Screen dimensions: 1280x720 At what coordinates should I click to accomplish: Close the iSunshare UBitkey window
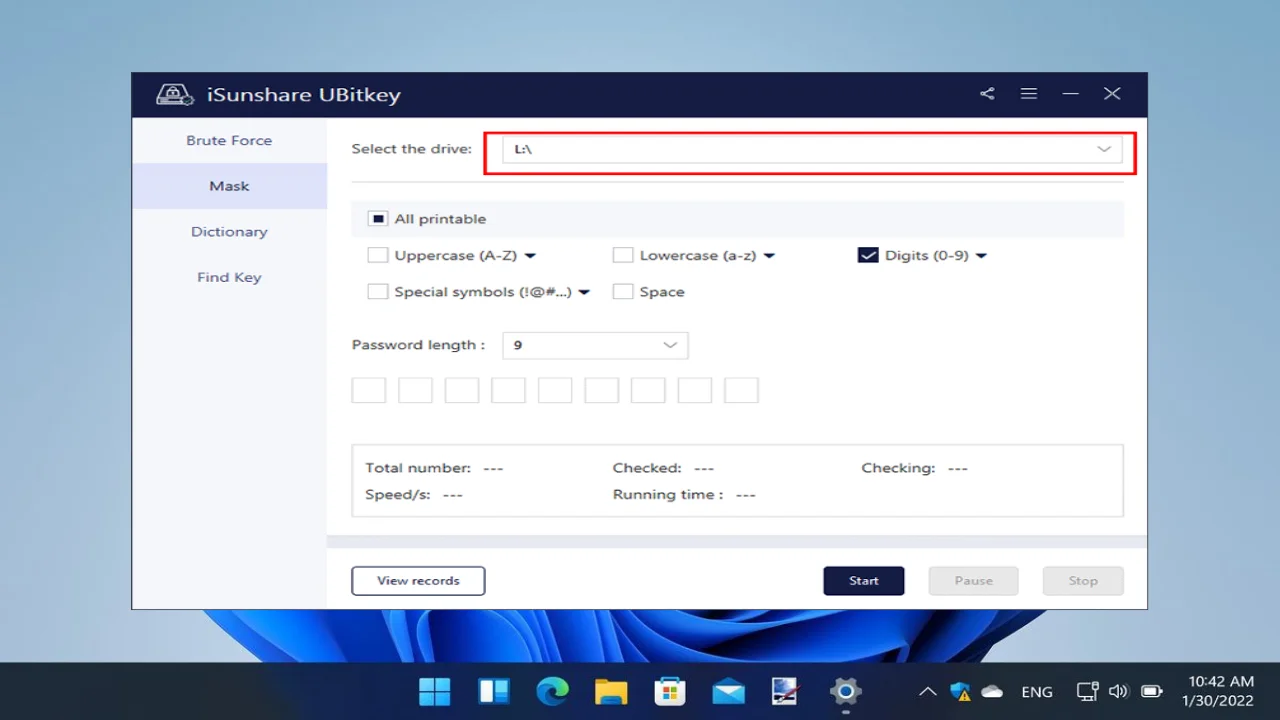(x=1112, y=94)
